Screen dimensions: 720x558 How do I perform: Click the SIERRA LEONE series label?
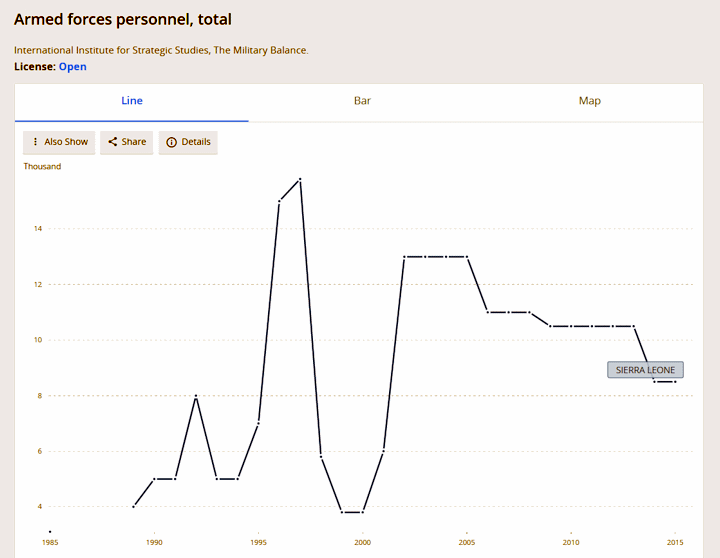tap(645, 370)
